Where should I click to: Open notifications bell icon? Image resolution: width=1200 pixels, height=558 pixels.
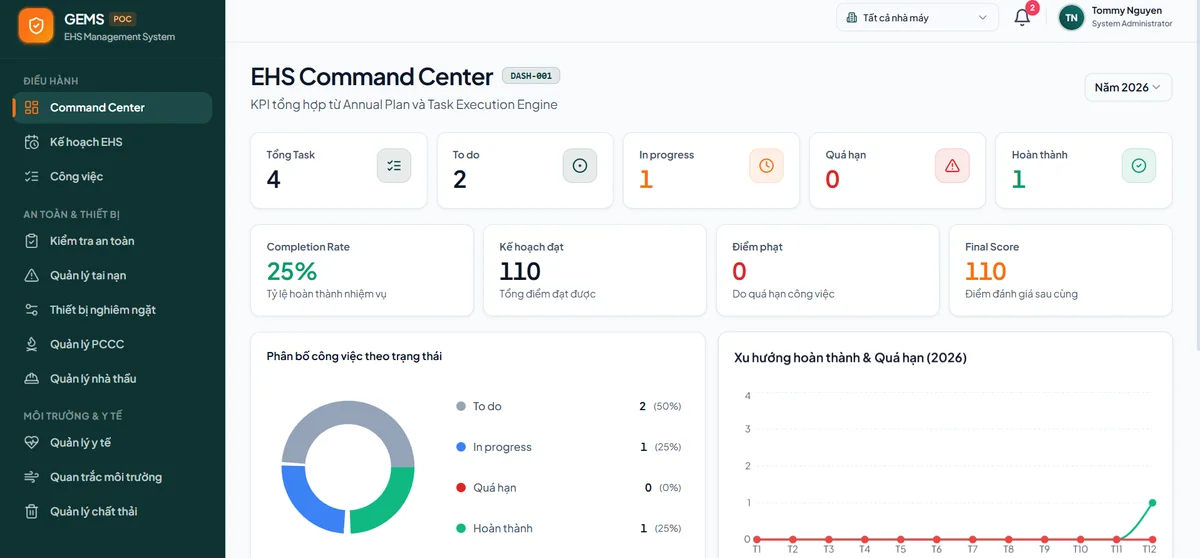[x=1022, y=18]
